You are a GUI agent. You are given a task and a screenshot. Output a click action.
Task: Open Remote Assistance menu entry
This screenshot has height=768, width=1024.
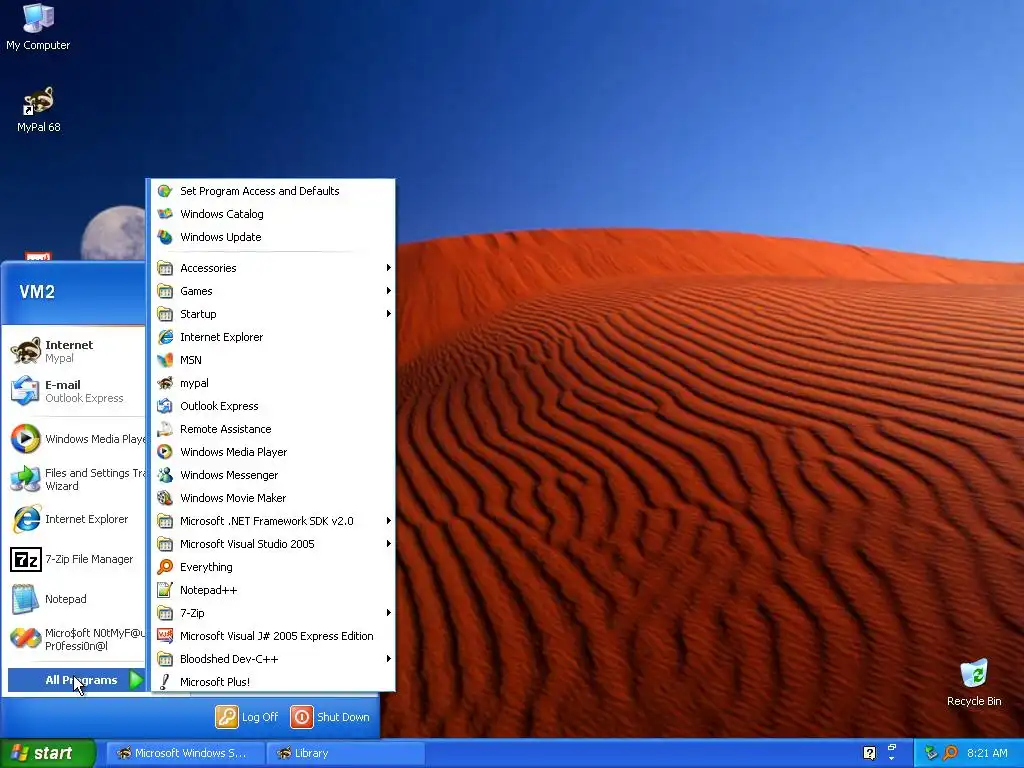273,429
